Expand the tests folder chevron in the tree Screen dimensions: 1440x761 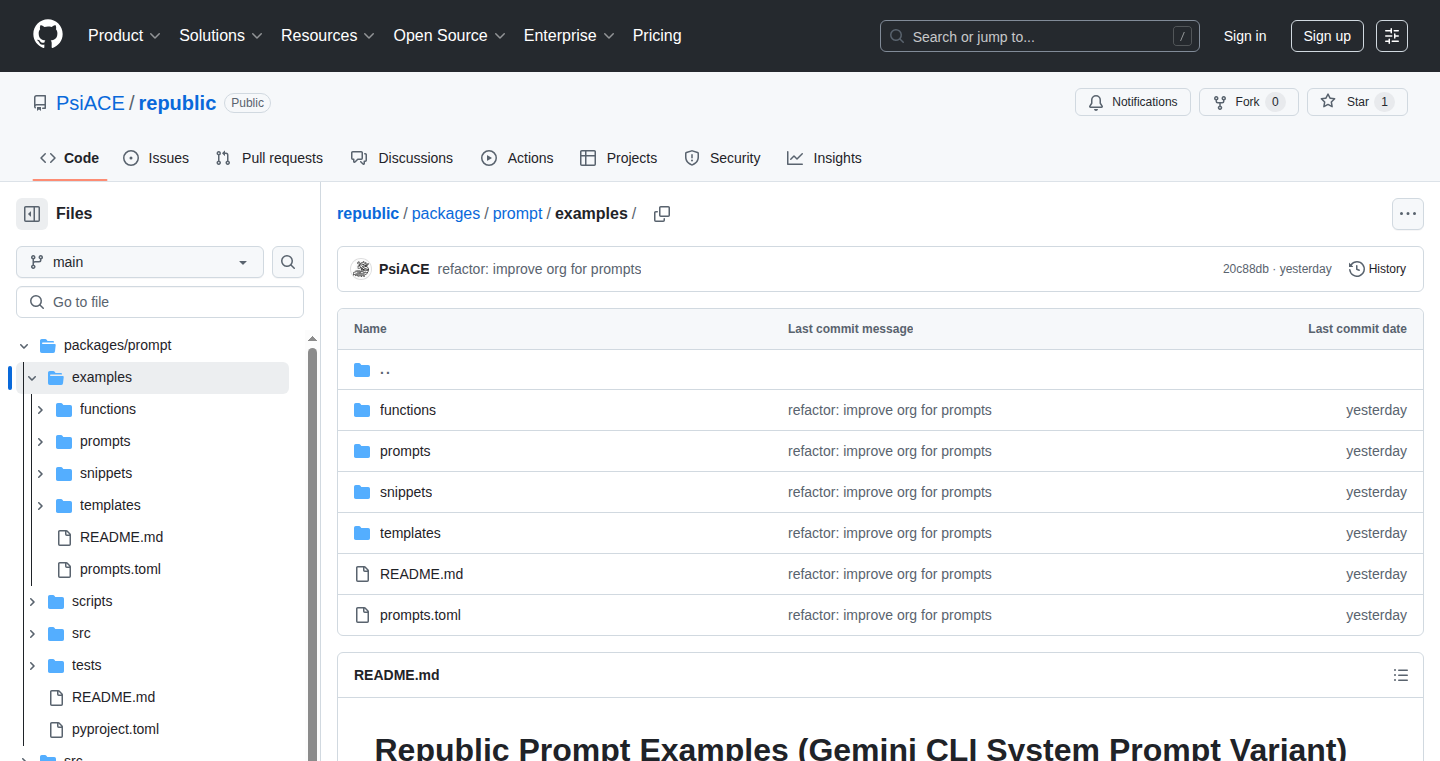tap(32, 665)
